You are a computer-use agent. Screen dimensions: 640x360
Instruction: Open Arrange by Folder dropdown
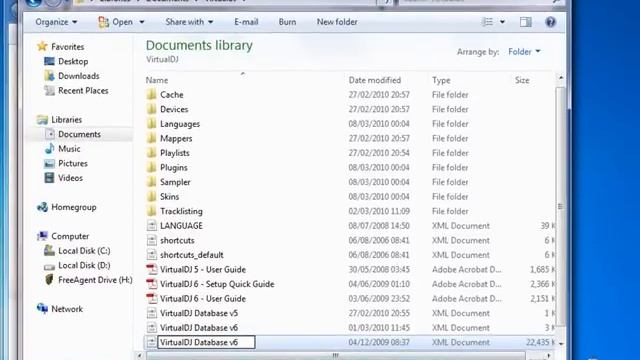point(524,52)
